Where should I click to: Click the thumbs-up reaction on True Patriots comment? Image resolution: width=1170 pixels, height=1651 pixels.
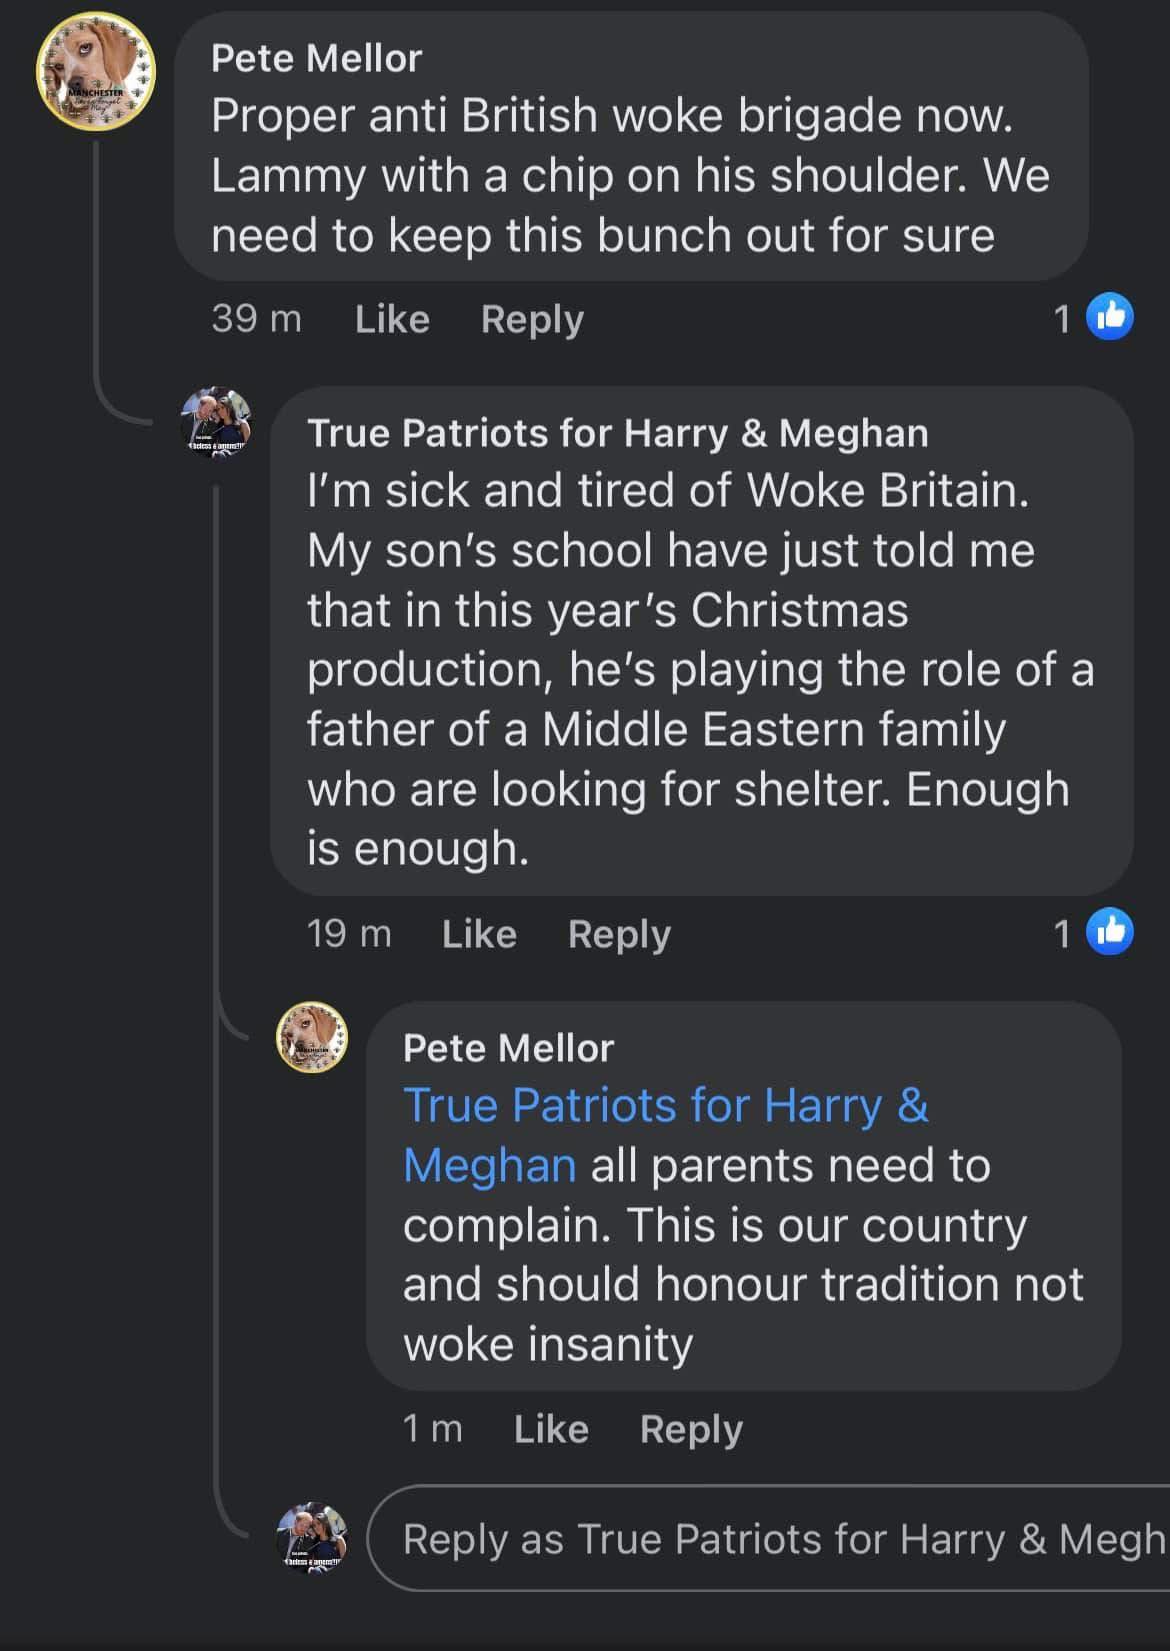point(1109,932)
